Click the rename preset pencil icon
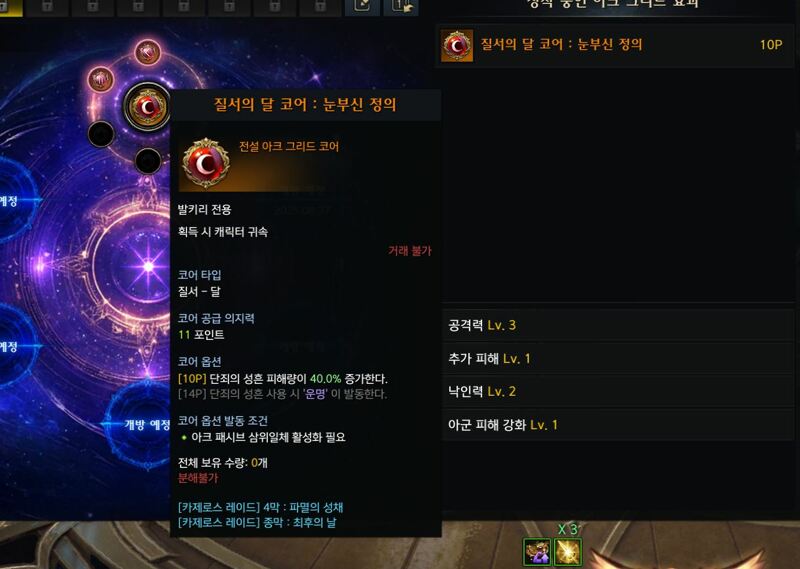 coord(362,7)
